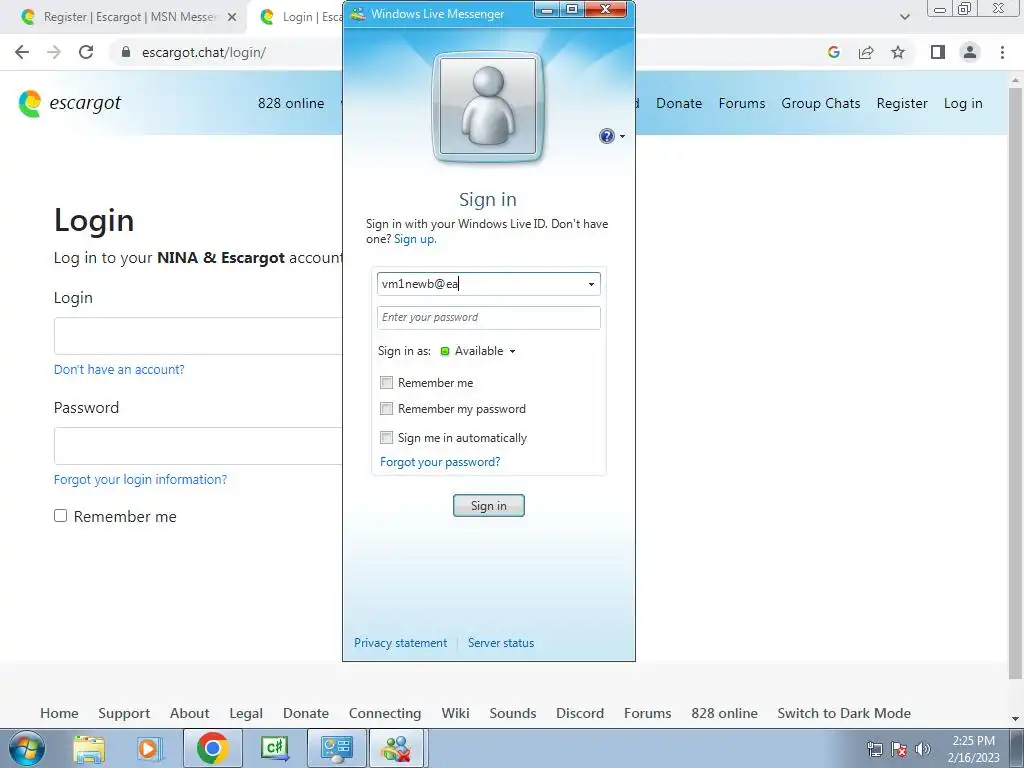Bookmark this page with the star icon
The height and width of the screenshot is (768, 1024).
pyautogui.click(x=898, y=52)
